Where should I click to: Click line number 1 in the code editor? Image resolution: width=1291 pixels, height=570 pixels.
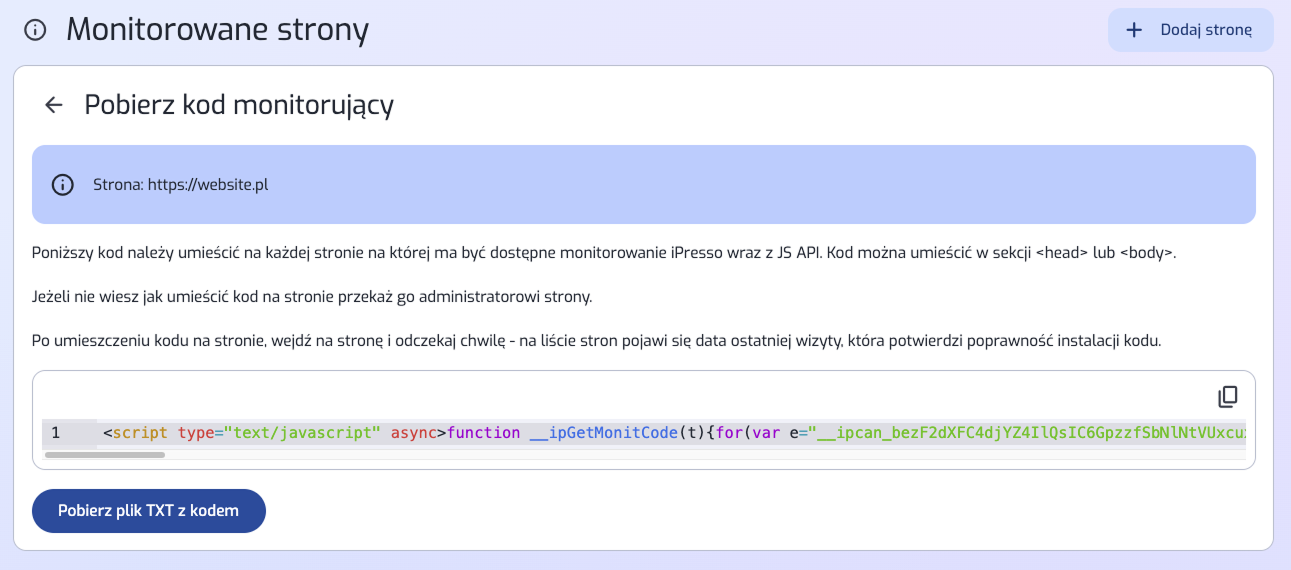click(x=56, y=433)
